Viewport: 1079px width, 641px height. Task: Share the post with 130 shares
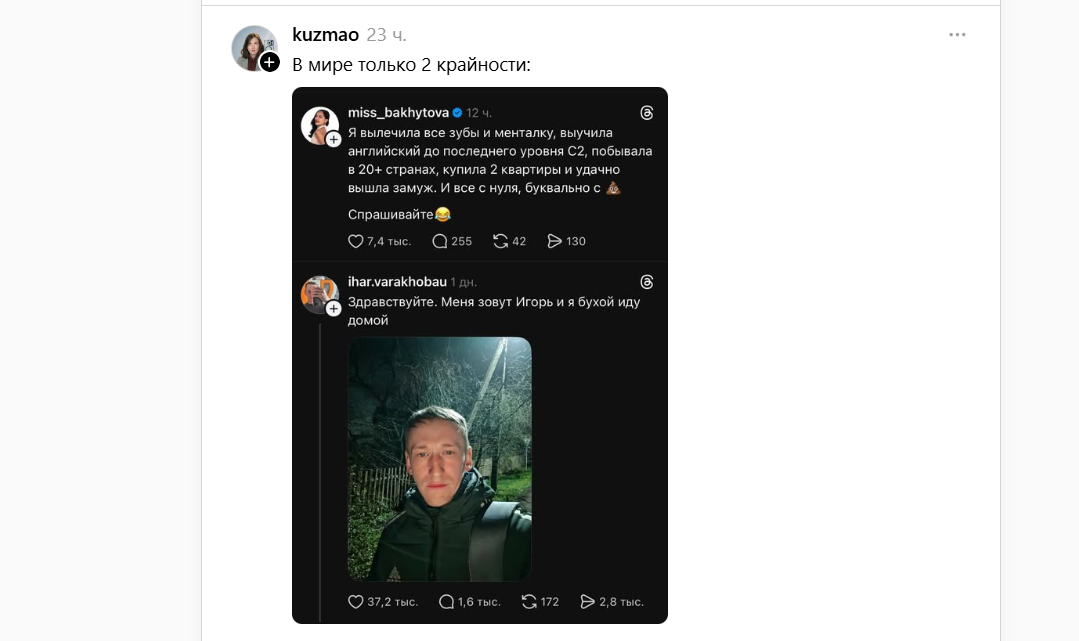(555, 241)
